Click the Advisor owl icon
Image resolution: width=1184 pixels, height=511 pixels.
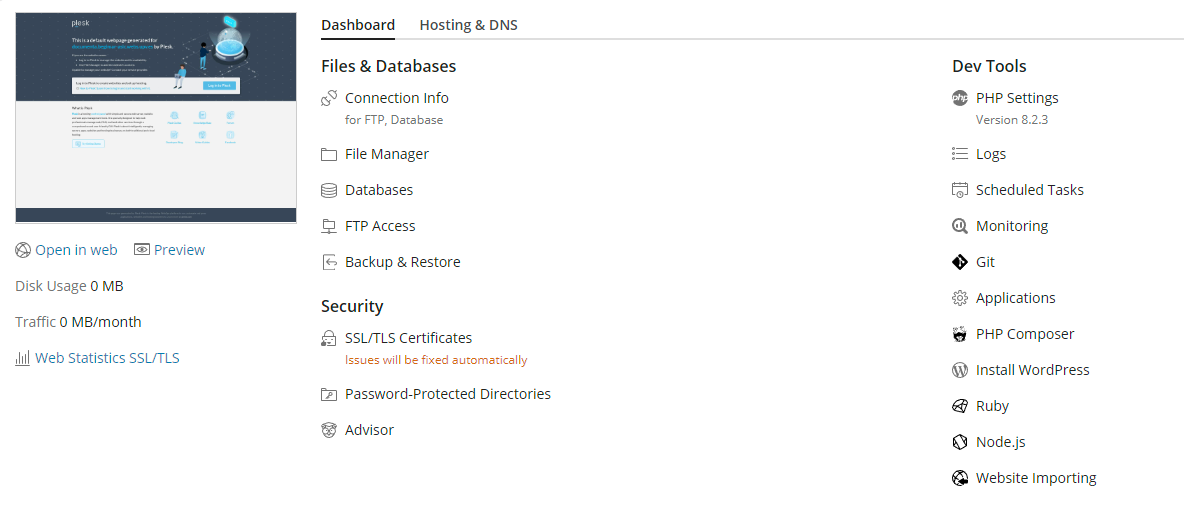coord(329,430)
